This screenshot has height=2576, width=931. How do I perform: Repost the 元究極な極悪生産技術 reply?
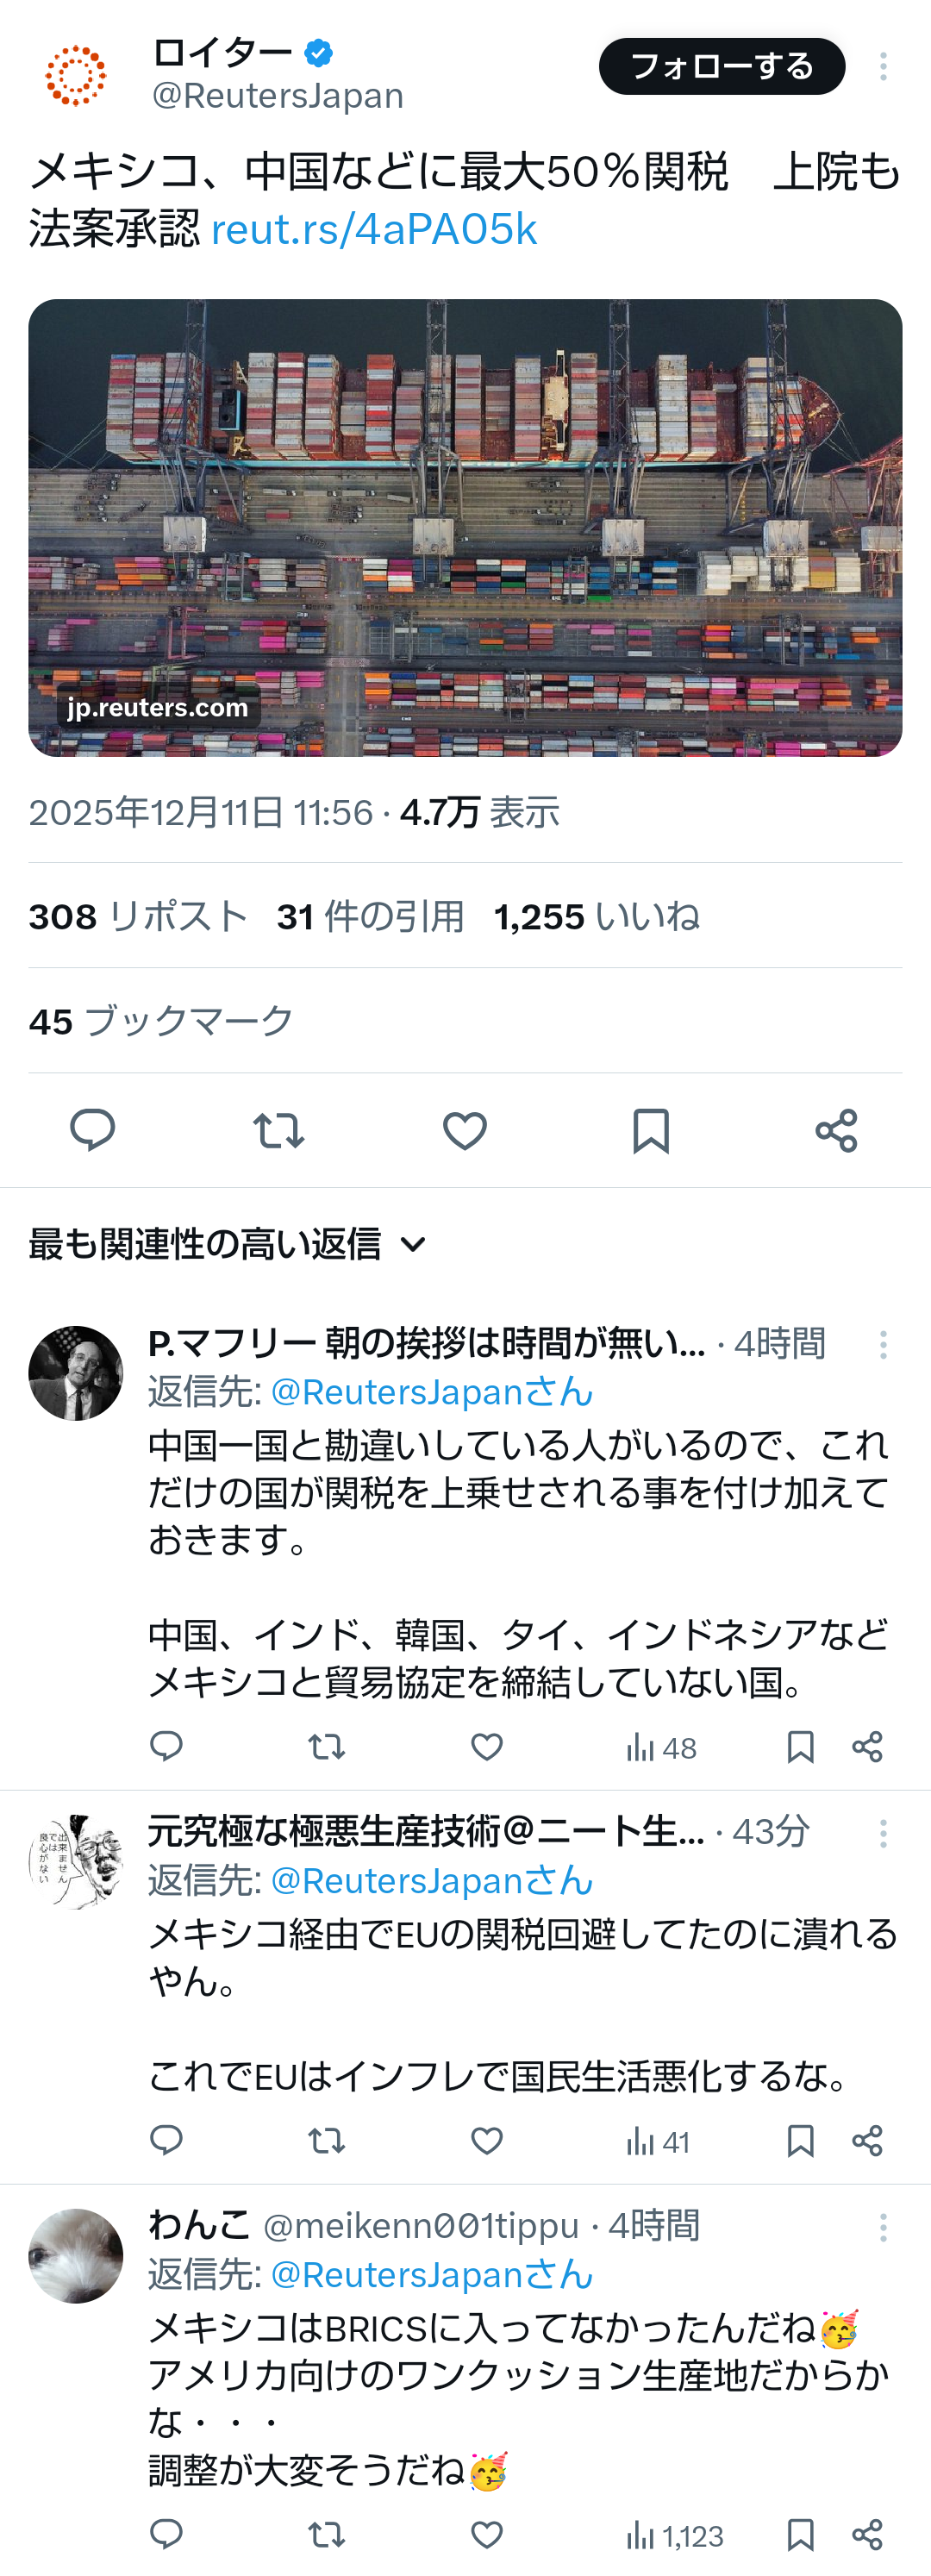pos(326,2141)
